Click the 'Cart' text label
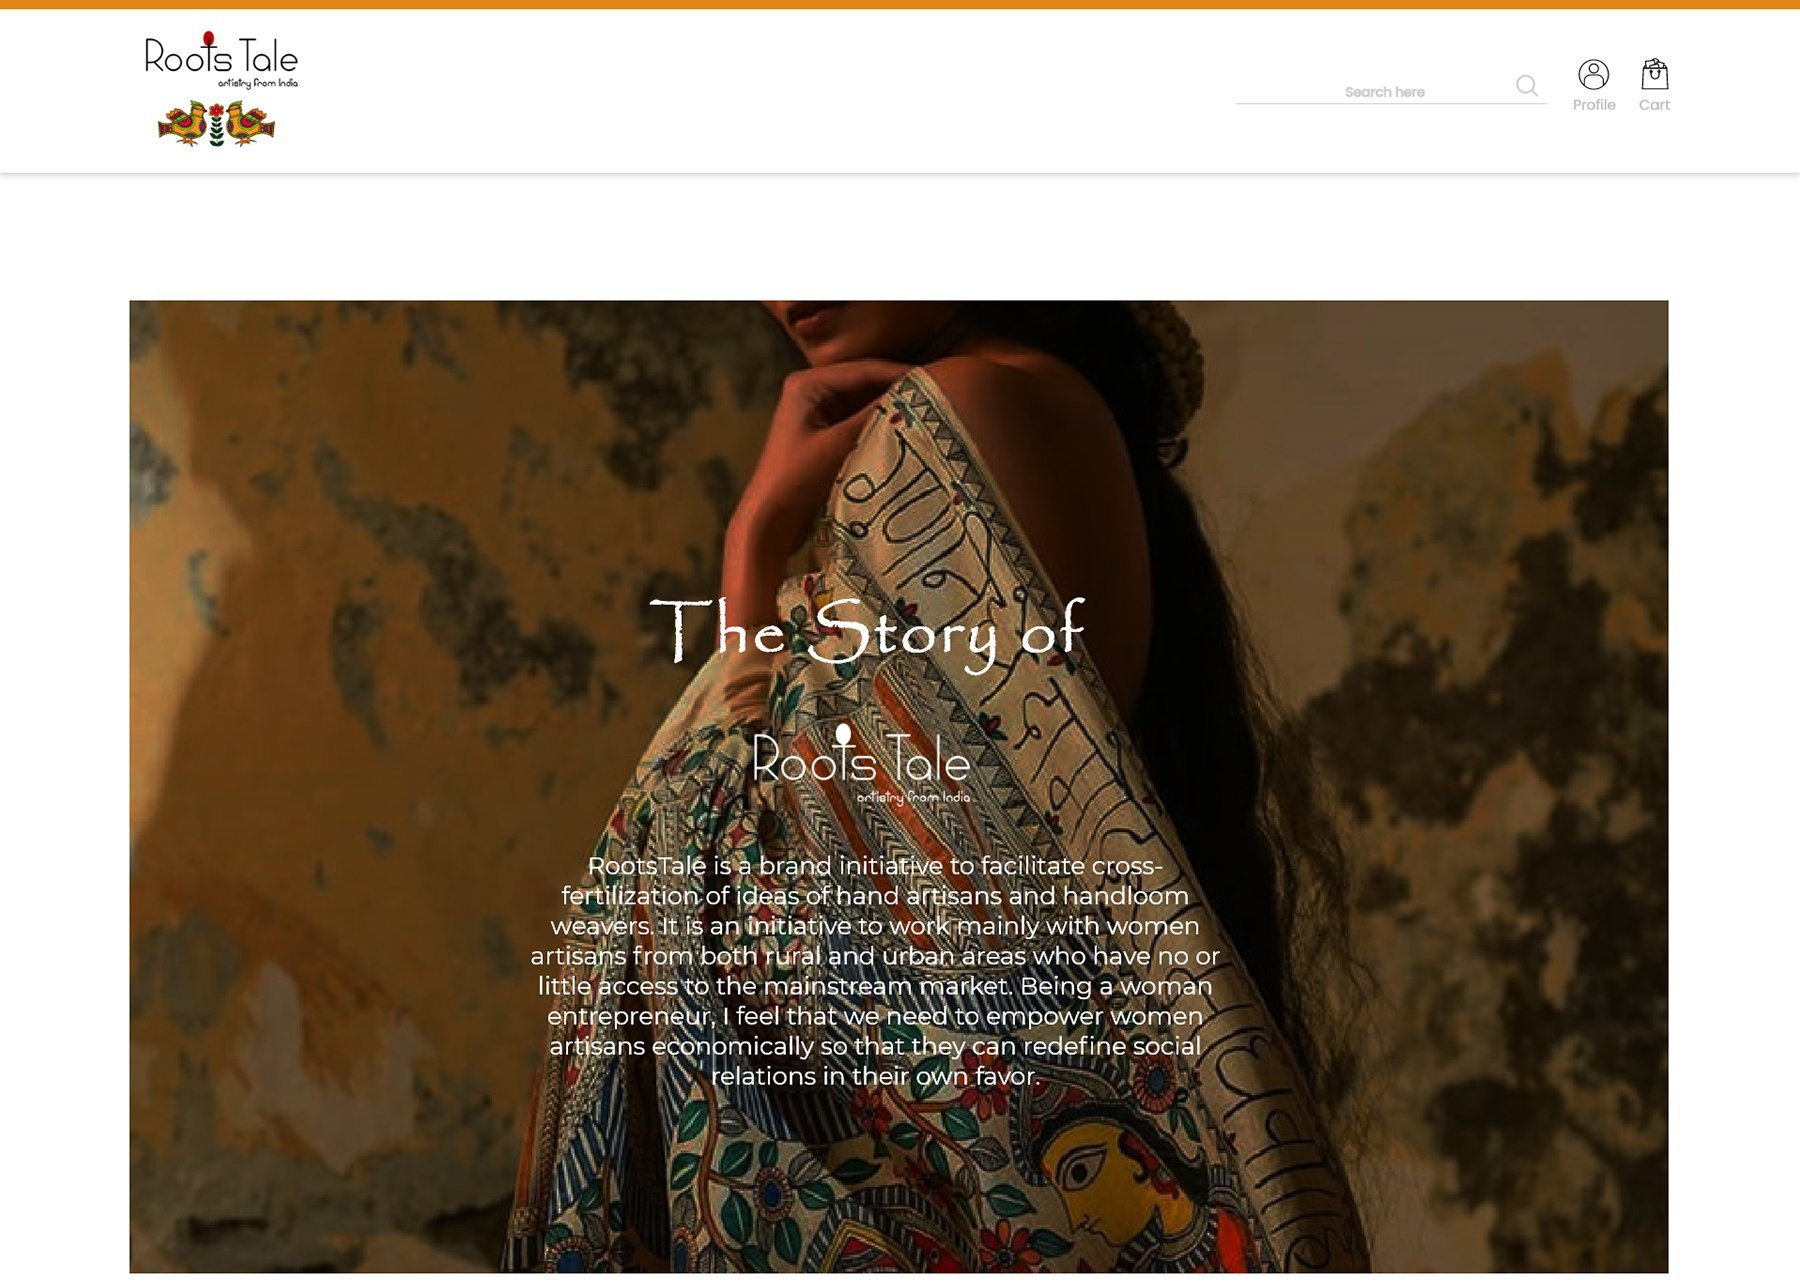Viewport: 1800px width, 1286px height. point(1654,105)
